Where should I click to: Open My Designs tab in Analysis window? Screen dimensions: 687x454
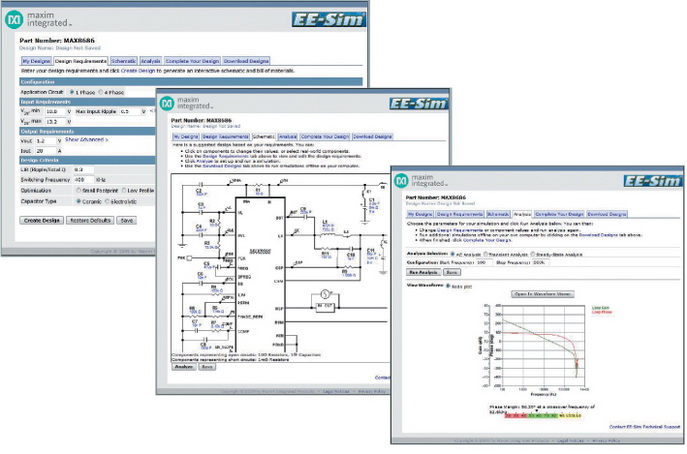pos(420,214)
